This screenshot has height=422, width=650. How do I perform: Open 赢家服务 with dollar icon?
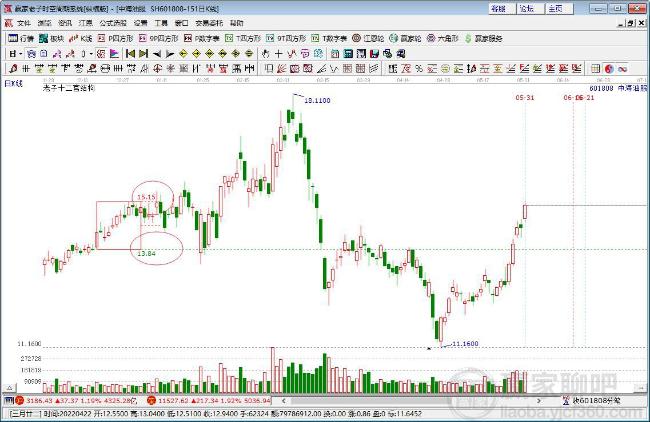483,39
